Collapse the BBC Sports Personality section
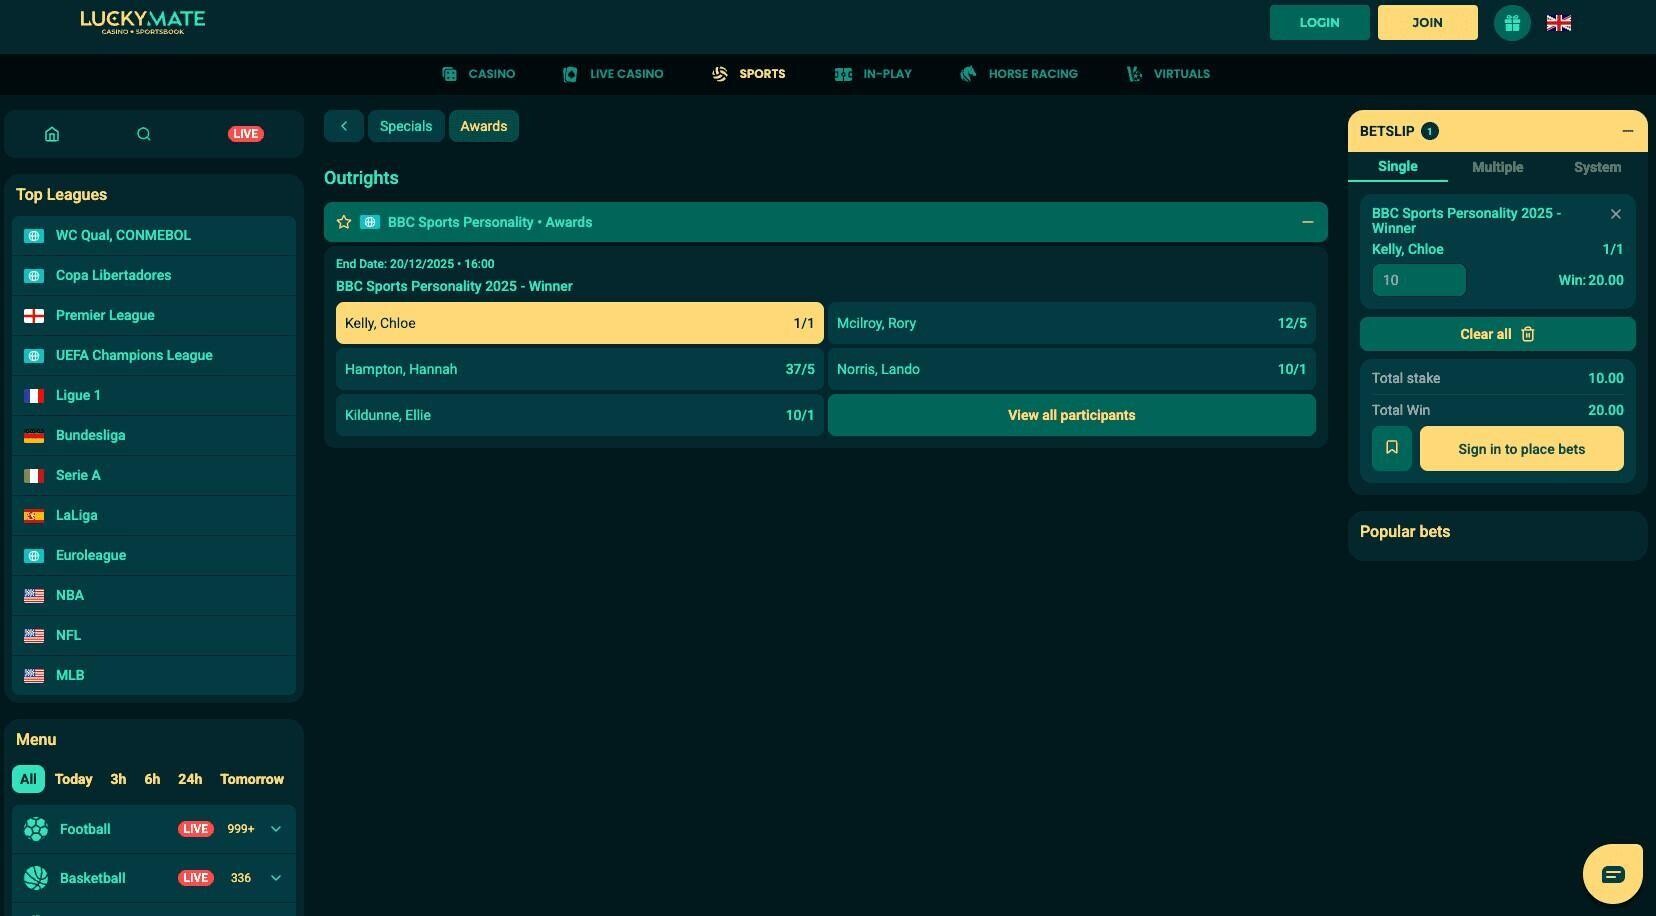Viewport: 1656px width, 916px height. point(1307,222)
